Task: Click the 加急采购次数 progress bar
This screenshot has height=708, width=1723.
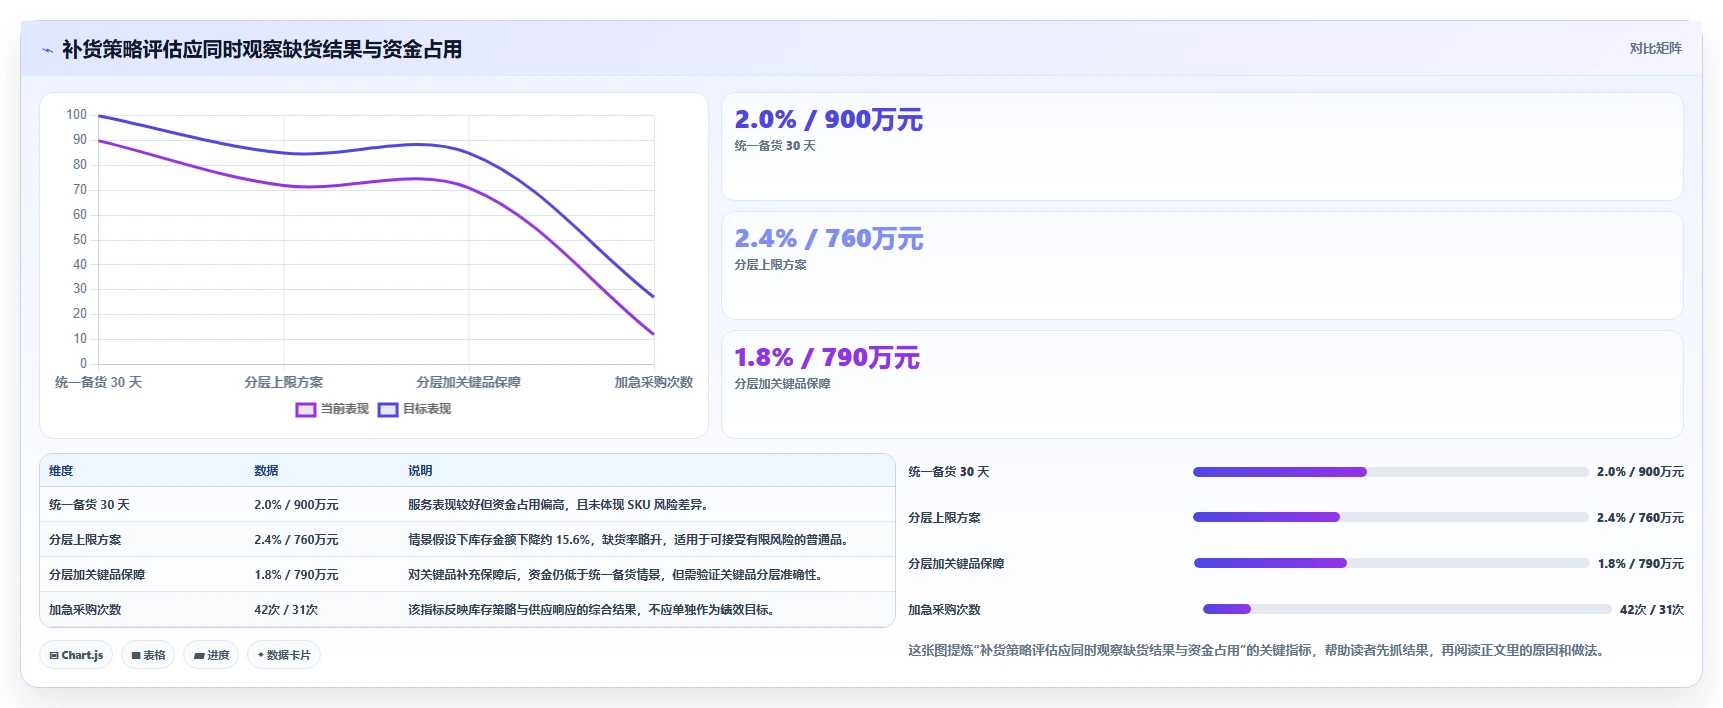Action: click(1407, 609)
